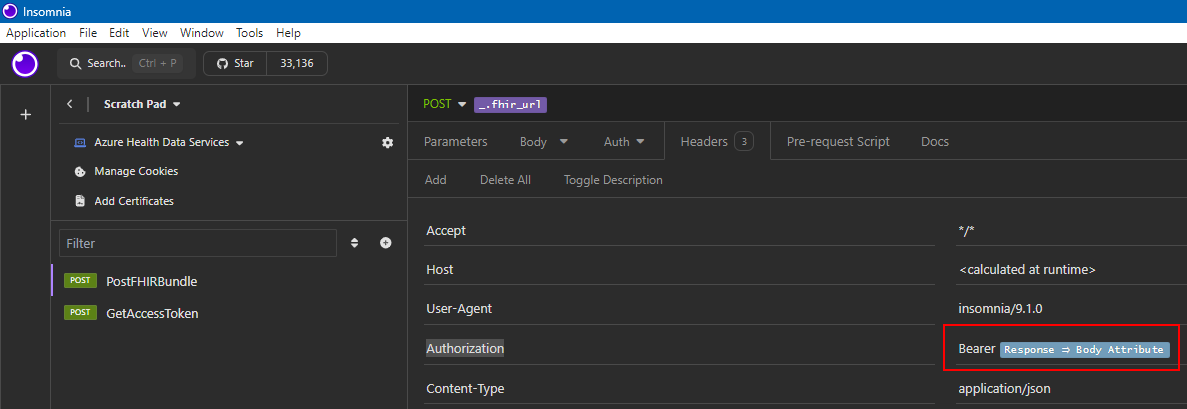Click into the Filter requests field

pos(198,244)
